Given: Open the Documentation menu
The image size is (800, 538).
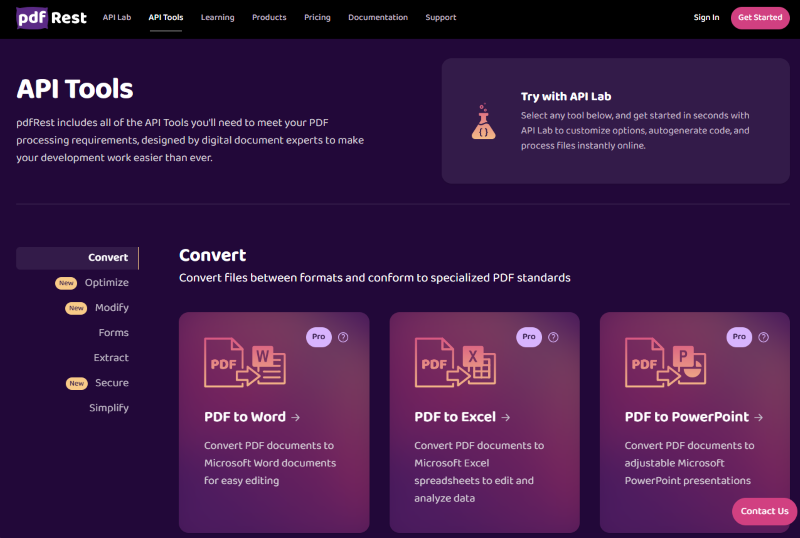Looking at the screenshot, I should [x=378, y=17].
